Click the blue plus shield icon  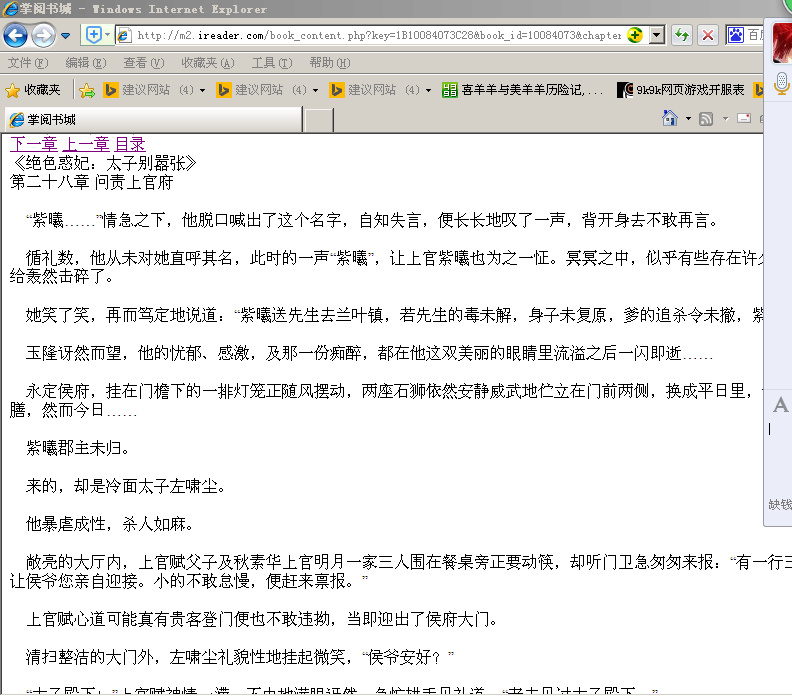[x=93, y=35]
